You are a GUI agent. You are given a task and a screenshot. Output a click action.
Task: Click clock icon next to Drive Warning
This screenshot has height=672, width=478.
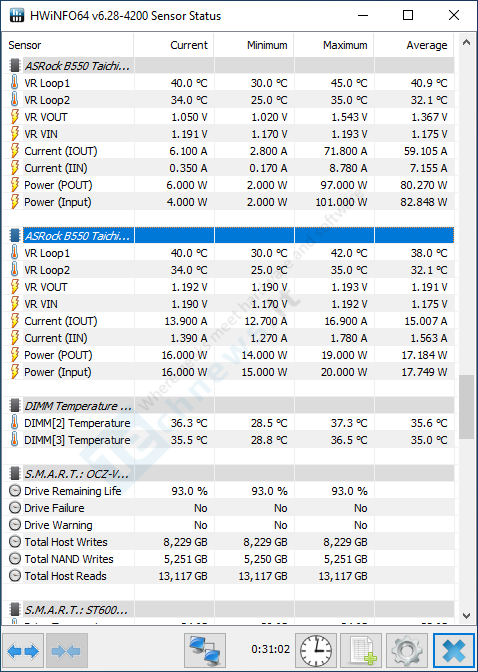[x=15, y=525]
